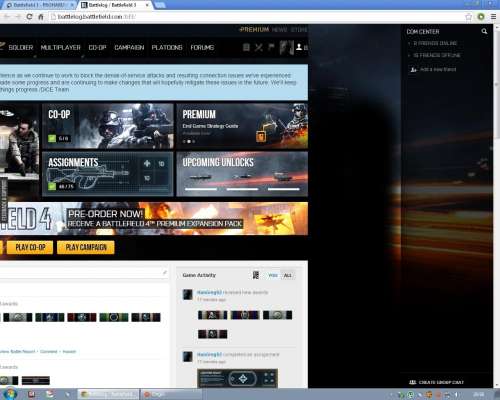Open the CAMPAIGN navigation item
Viewport: 500px width, 400px height.
(x=129, y=48)
